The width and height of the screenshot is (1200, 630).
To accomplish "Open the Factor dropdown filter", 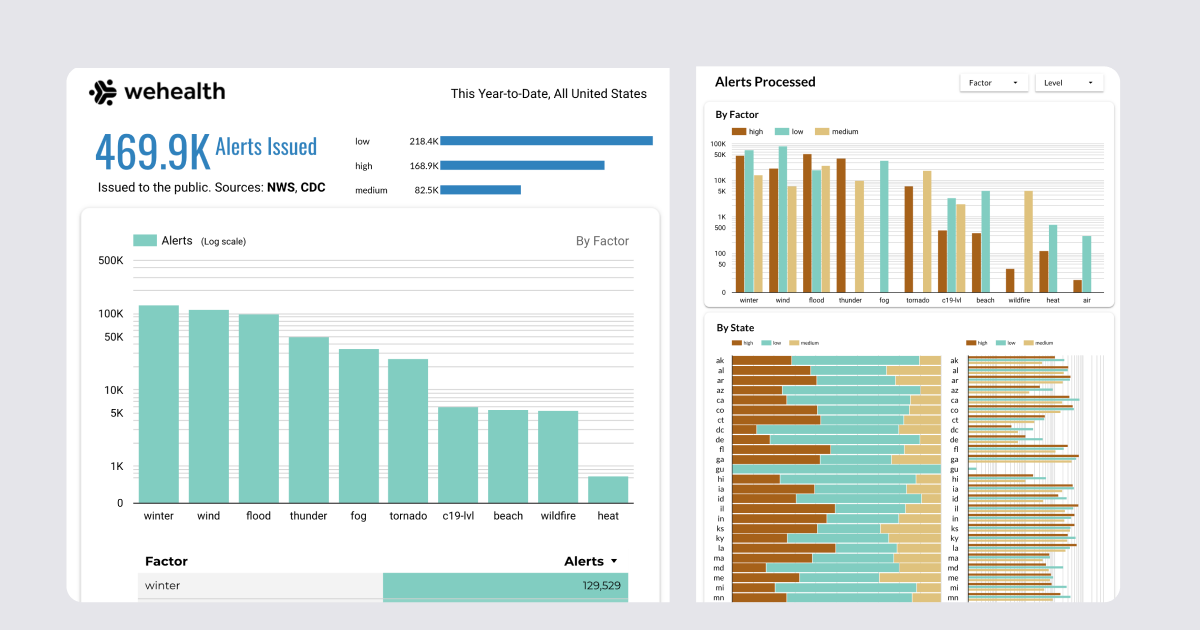I will pos(993,83).
